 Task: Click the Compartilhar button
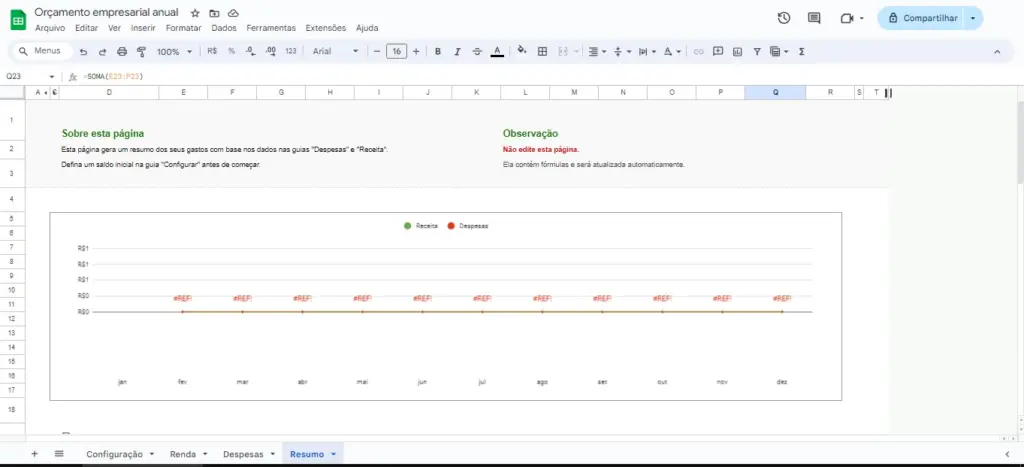(922, 18)
